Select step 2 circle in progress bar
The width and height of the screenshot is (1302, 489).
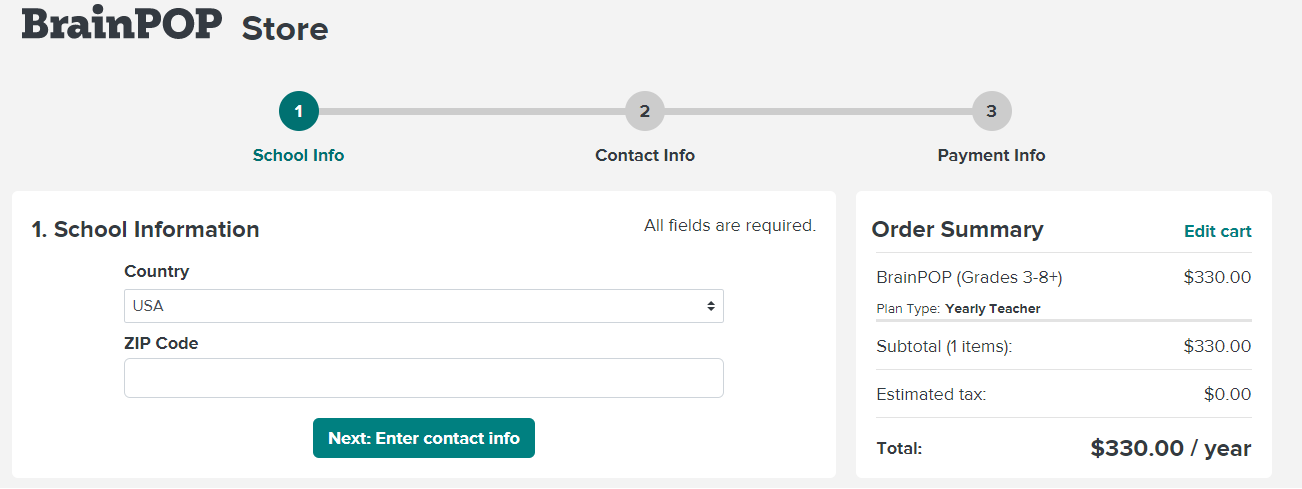tap(645, 111)
